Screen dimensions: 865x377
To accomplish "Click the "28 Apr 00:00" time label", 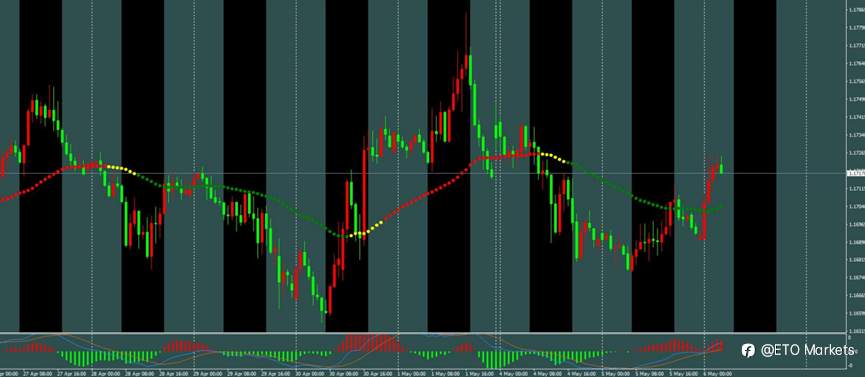I will 105,374.
